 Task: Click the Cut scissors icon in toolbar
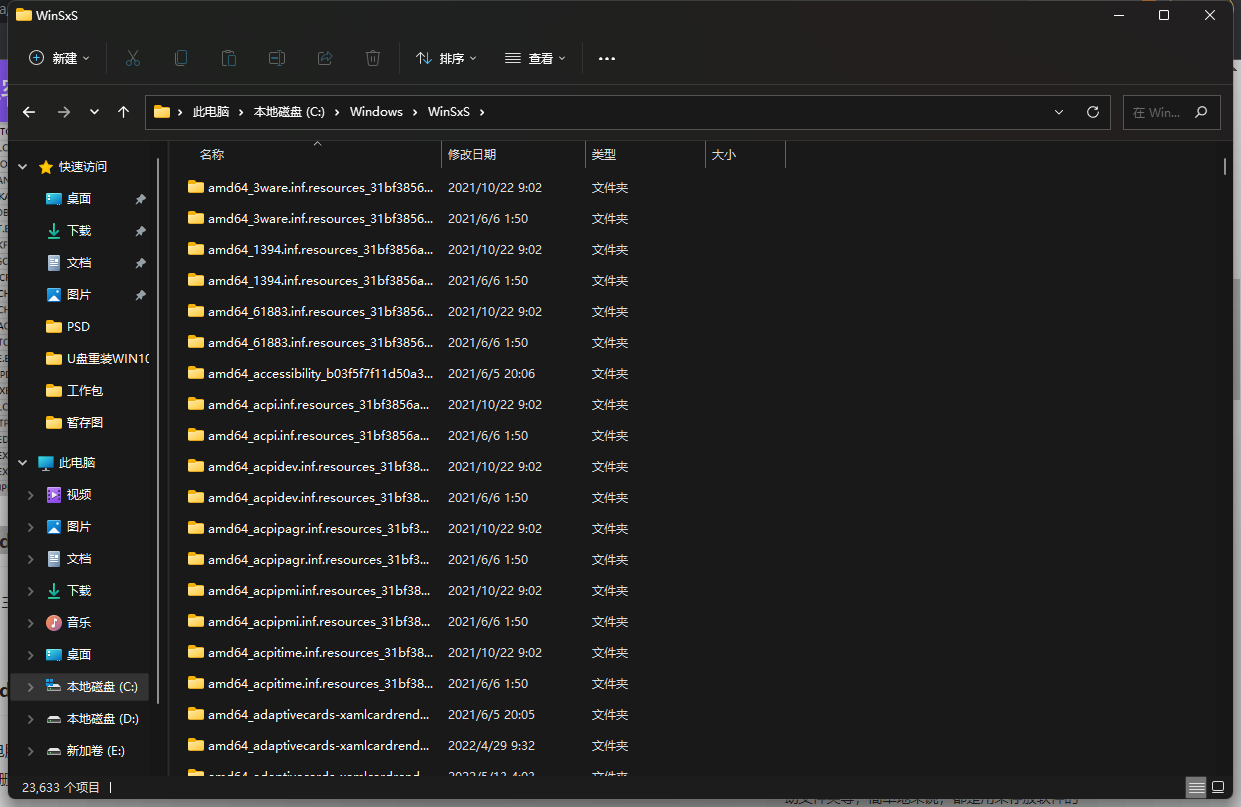point(133,58)
